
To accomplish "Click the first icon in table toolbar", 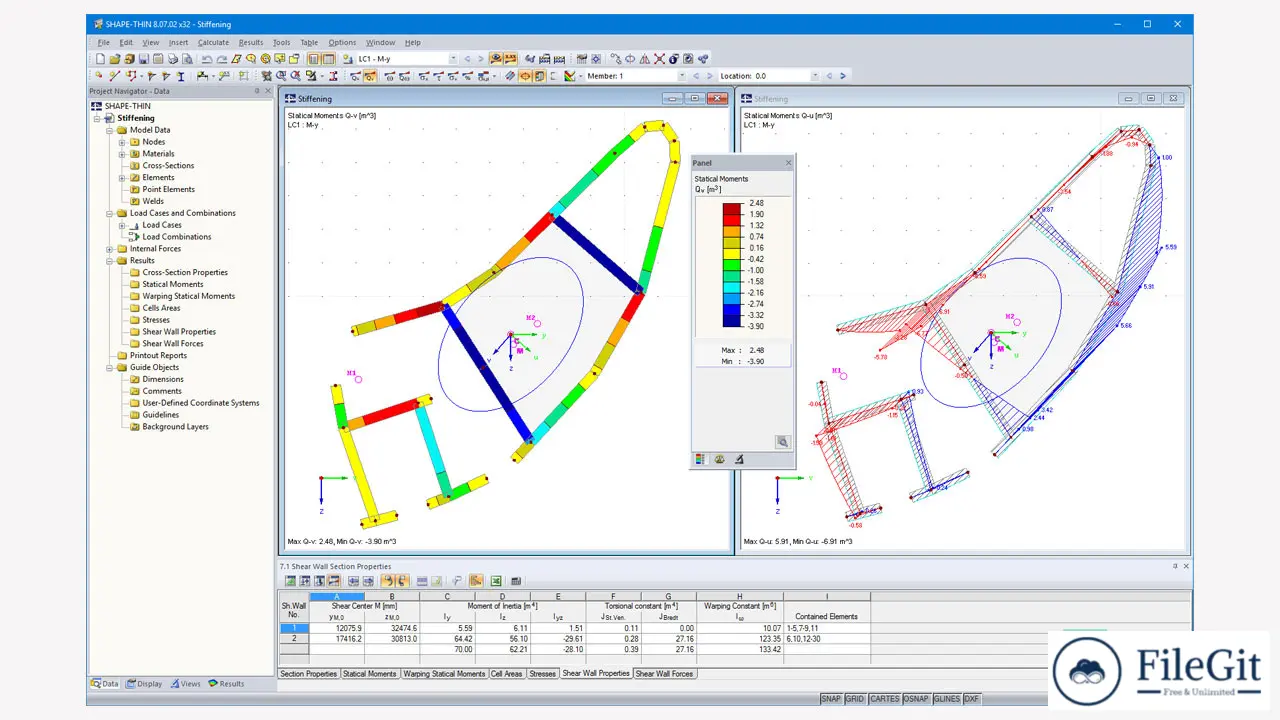I will coord(290,580).
